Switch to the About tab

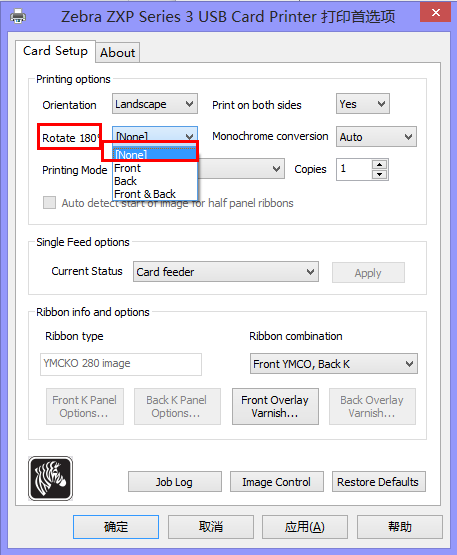coord(118,53)
